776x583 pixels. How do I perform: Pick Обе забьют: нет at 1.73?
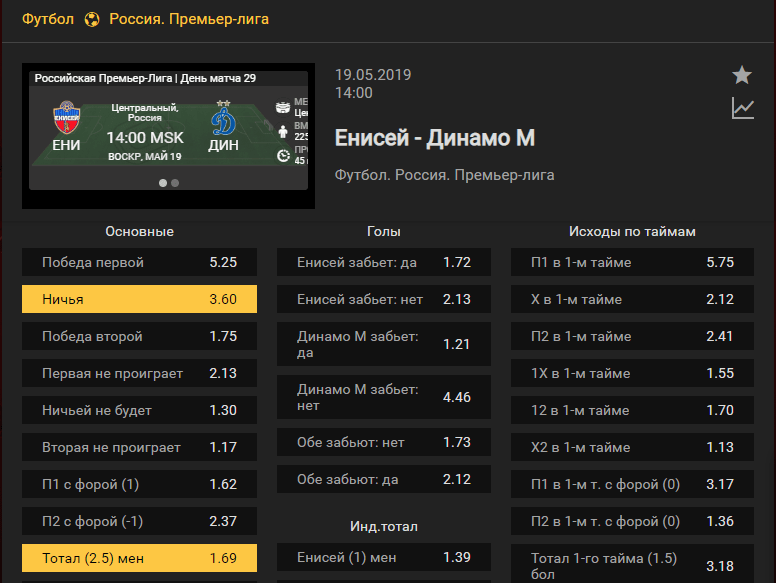[384, 442]
